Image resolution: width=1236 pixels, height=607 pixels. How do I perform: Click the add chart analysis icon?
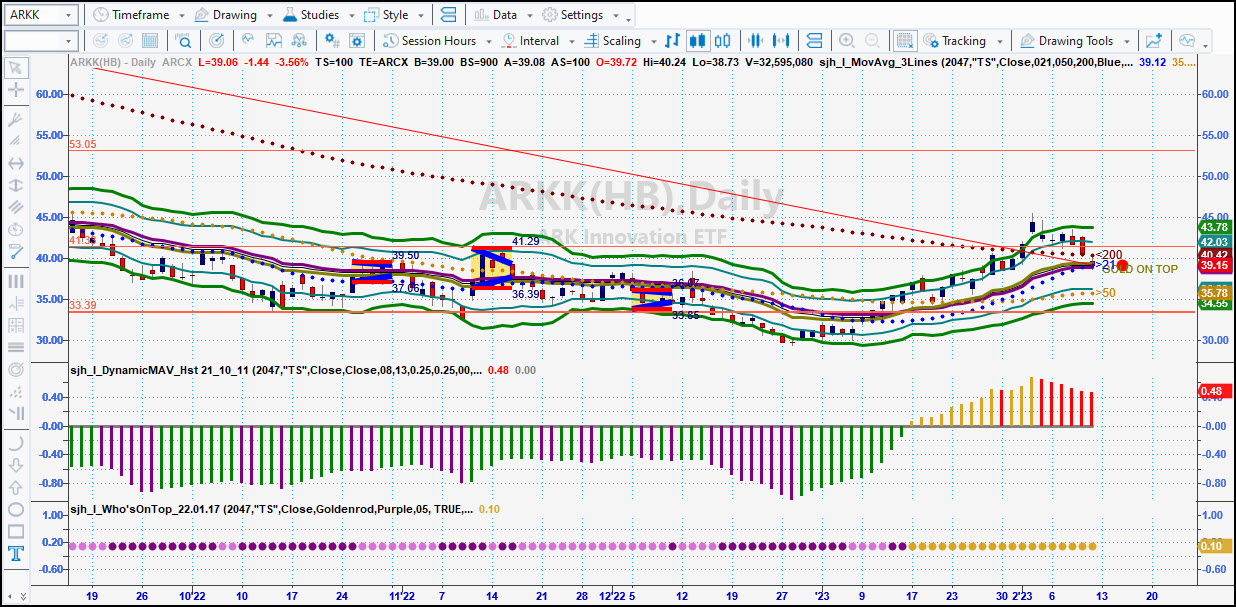pos(1154,41)
